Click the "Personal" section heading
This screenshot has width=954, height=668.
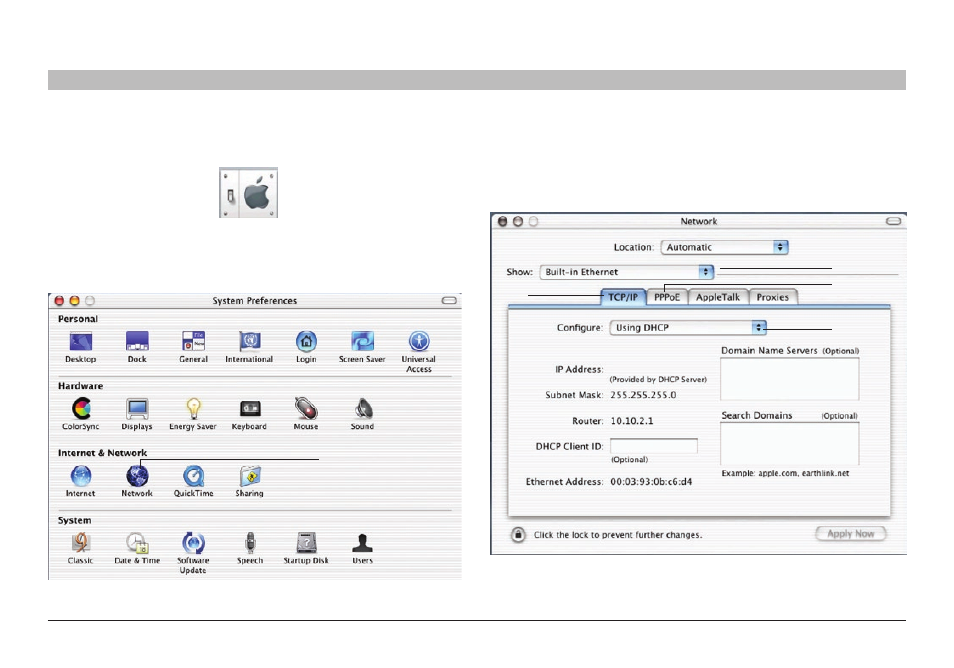(x=78, y=319)
